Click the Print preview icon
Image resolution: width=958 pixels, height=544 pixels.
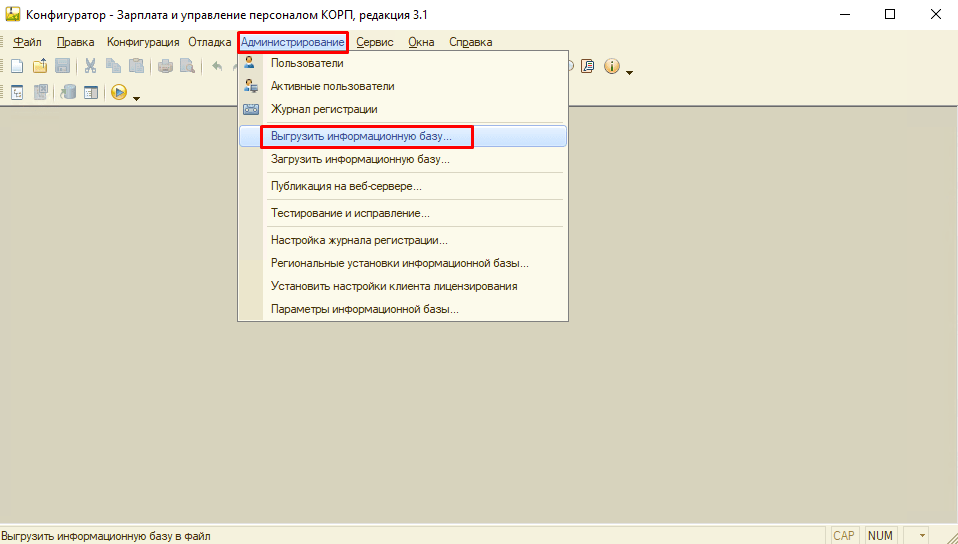(188, 66)
